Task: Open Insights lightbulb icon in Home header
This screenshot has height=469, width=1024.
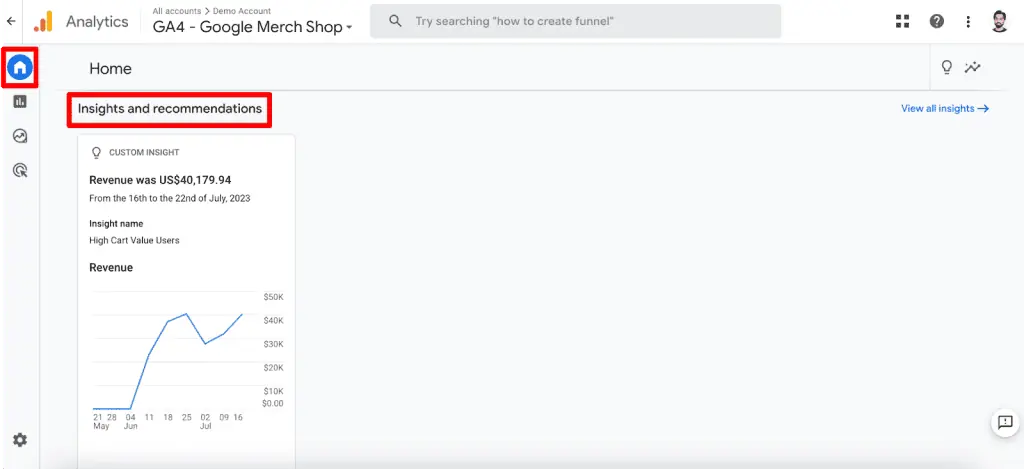Action: pos(946,68)
